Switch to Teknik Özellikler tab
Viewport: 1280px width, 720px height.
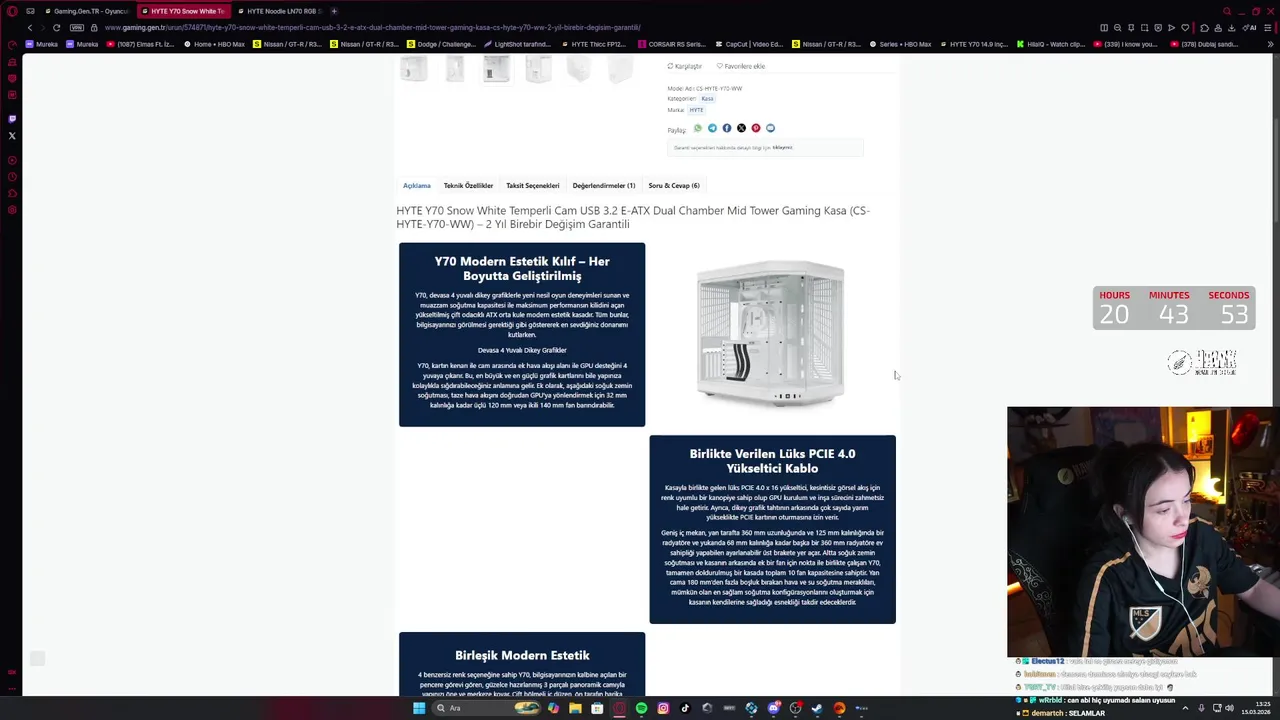click(x=468, y=185)
